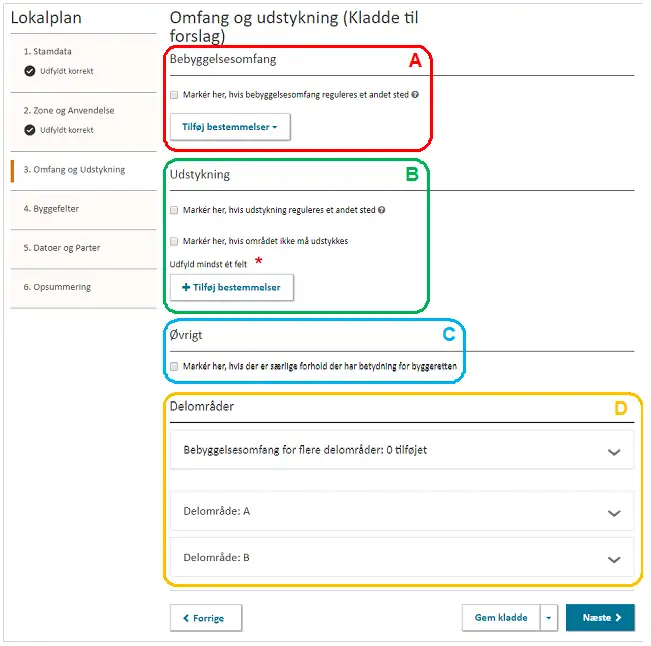Viewport: 651px width, 646px height.
Task: Check 'bebyggelsesomfang reguleres et andet sted' box
Action: (175, 95)
